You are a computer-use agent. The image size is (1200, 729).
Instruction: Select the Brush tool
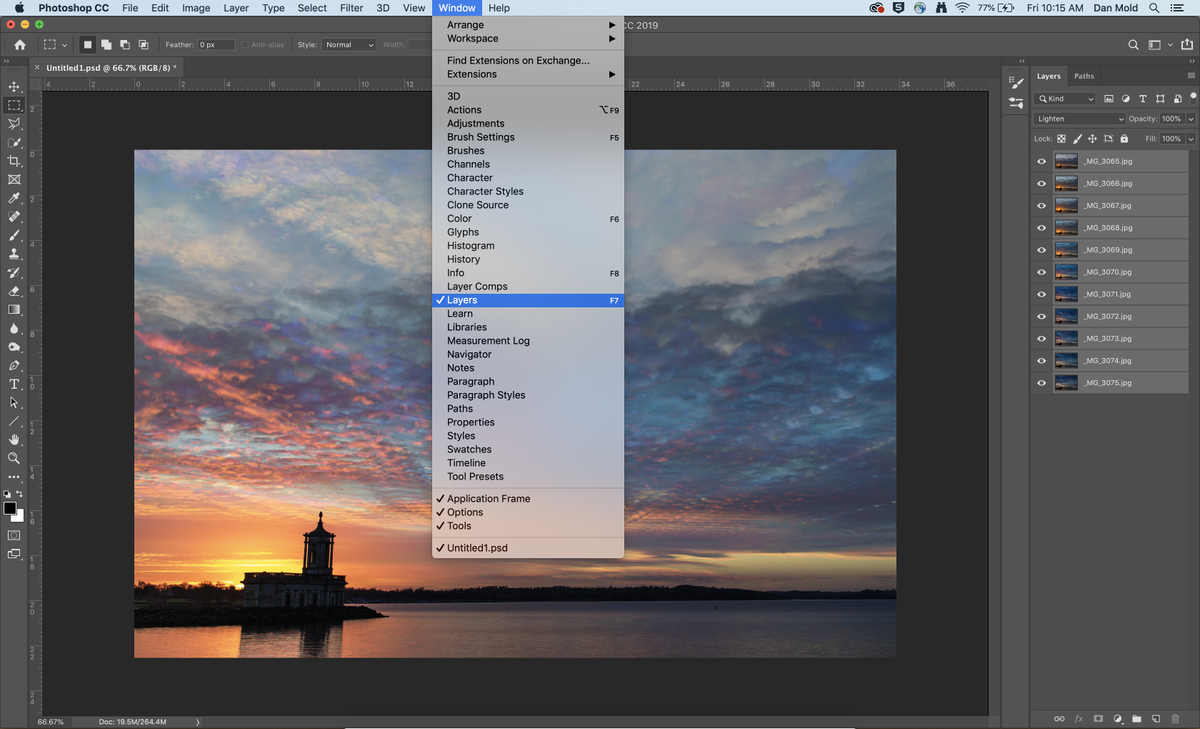pyautogui.click(x=14, y=237)
